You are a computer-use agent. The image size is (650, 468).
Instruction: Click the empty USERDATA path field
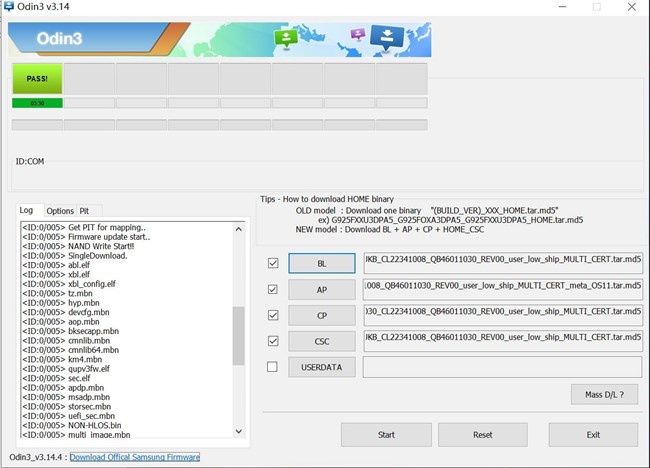tap(502, 367)
